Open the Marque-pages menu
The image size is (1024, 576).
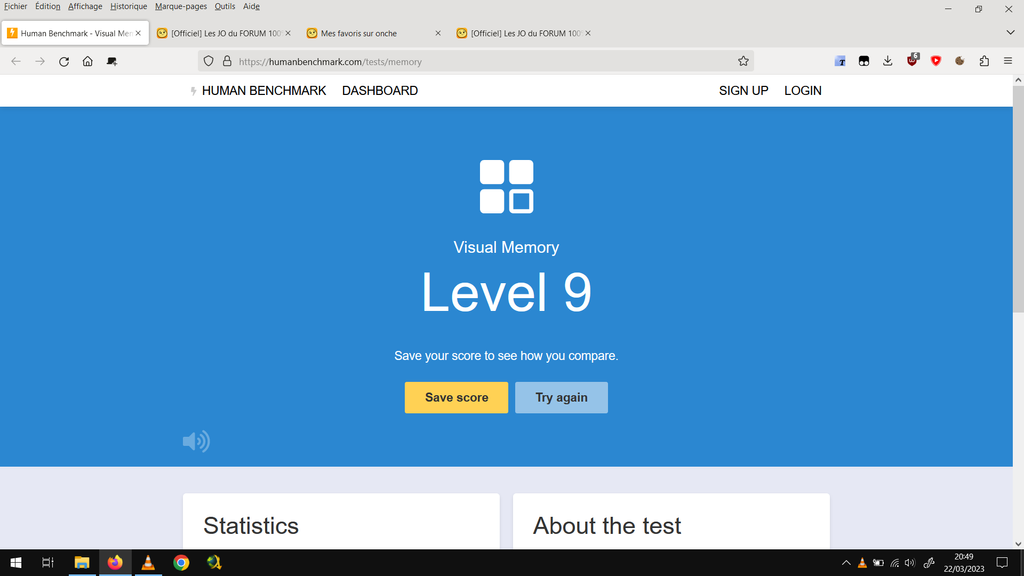(181, 6)
